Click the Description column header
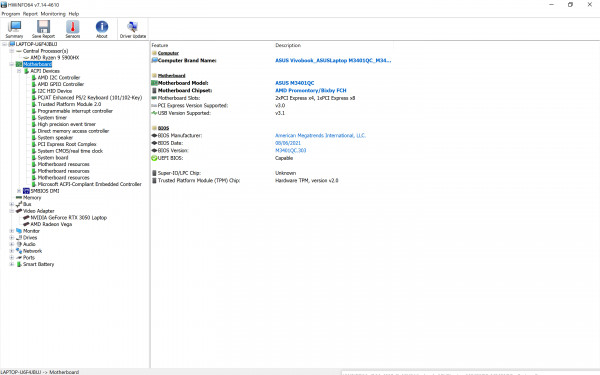Screen dimensions: 600x375 point(288,45)
